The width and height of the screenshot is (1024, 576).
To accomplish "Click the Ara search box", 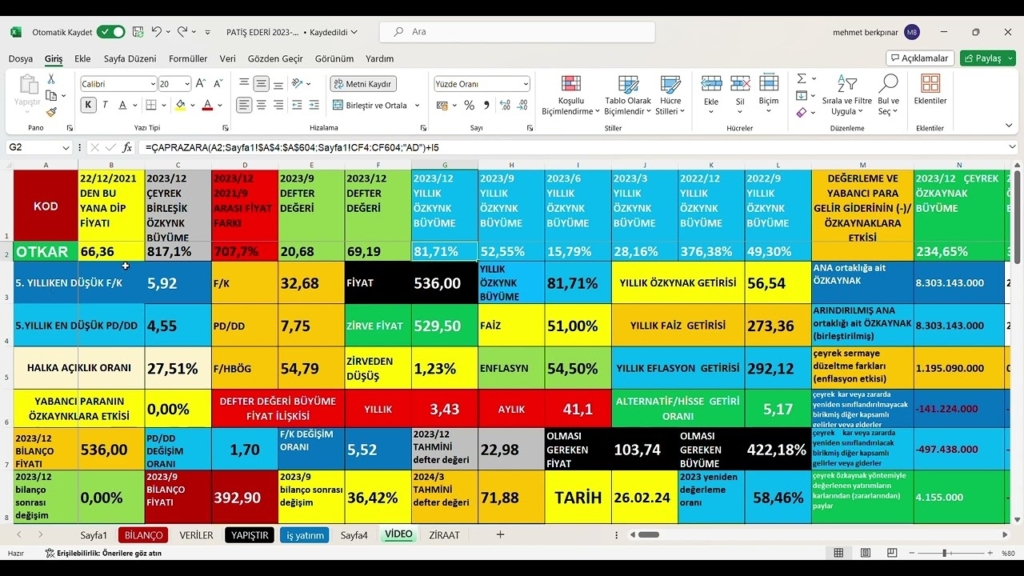I will 517,32.
